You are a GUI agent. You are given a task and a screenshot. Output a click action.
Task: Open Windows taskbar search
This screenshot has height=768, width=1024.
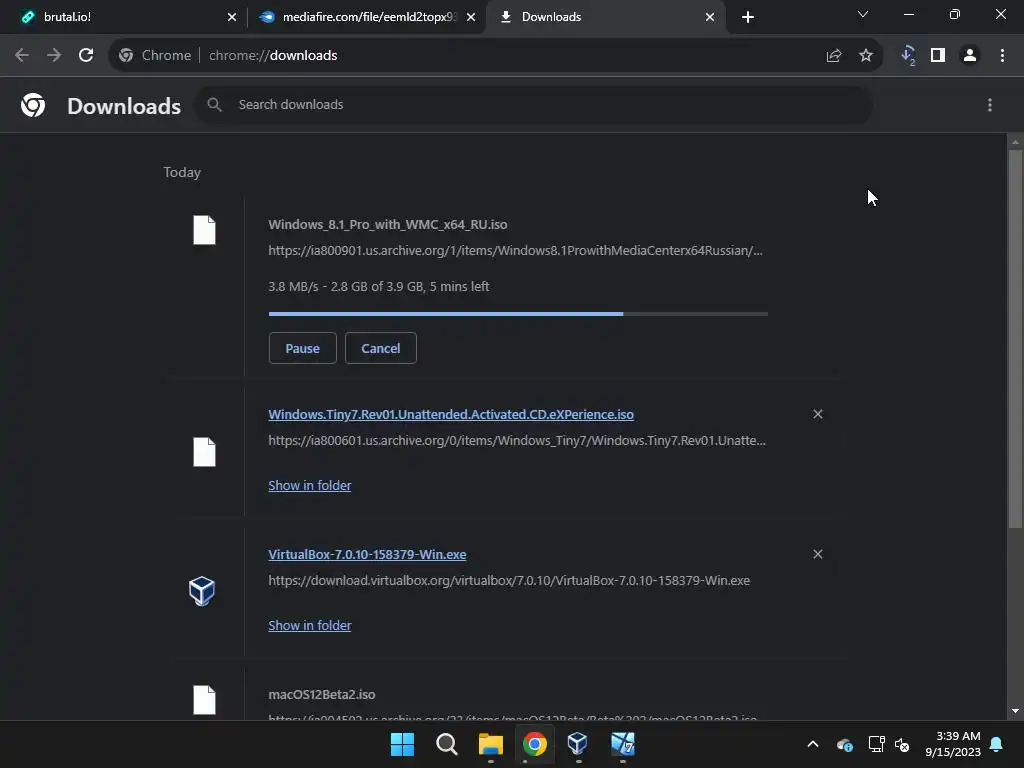coord(447,744)
